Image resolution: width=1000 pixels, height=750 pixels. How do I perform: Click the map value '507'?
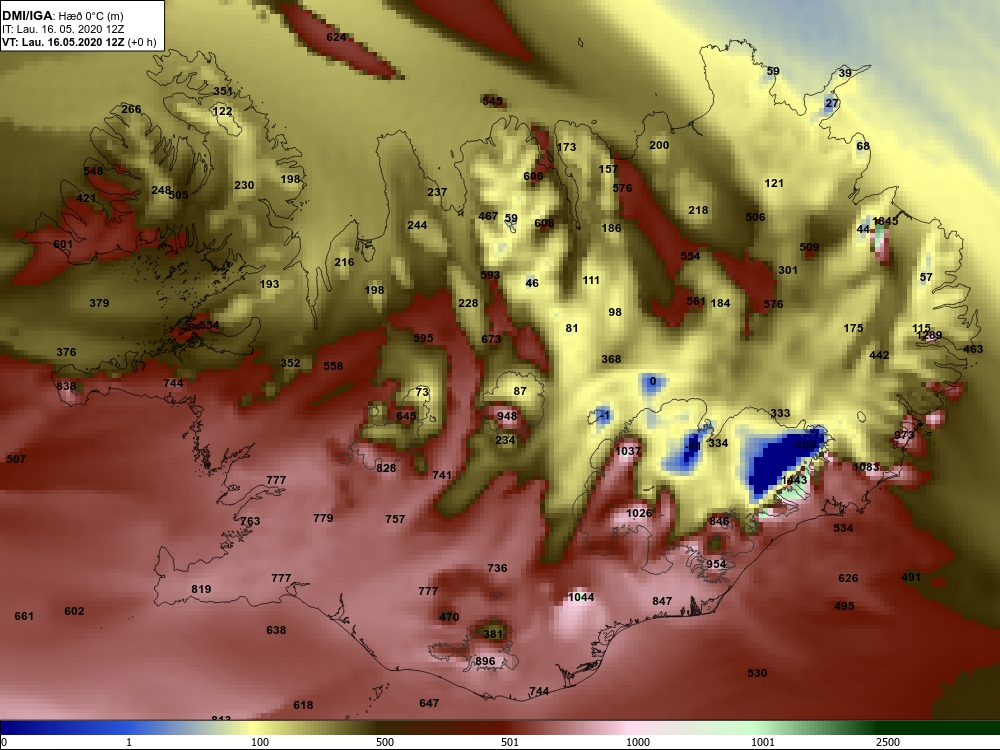pos(16,459)
